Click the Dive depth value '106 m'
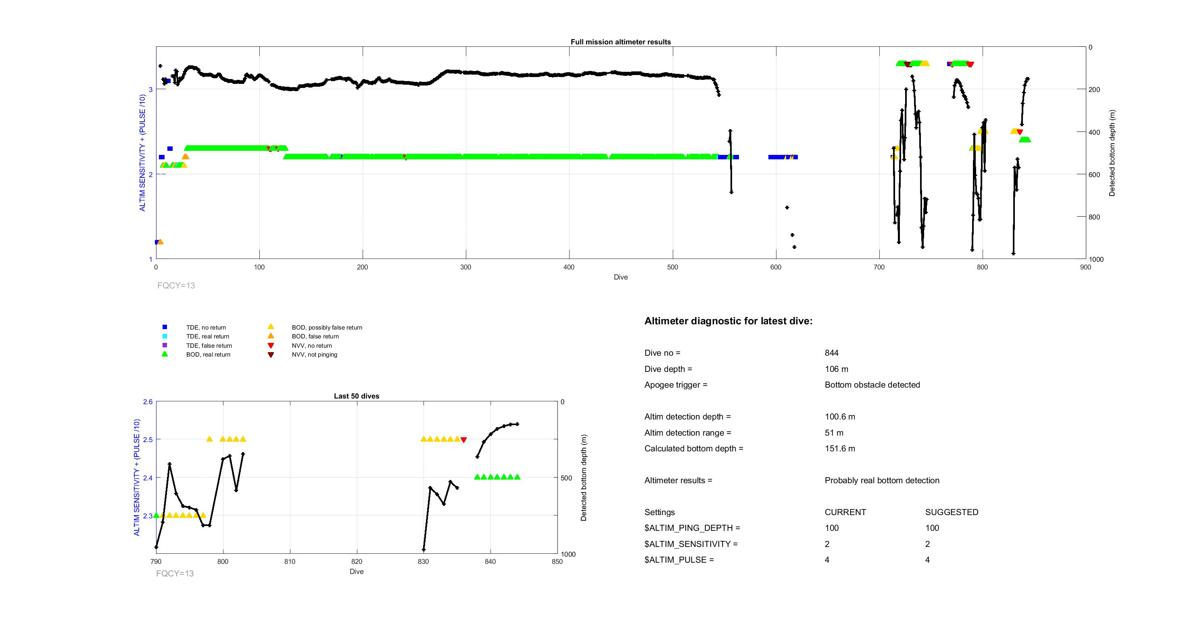 (x=837, y=369)
